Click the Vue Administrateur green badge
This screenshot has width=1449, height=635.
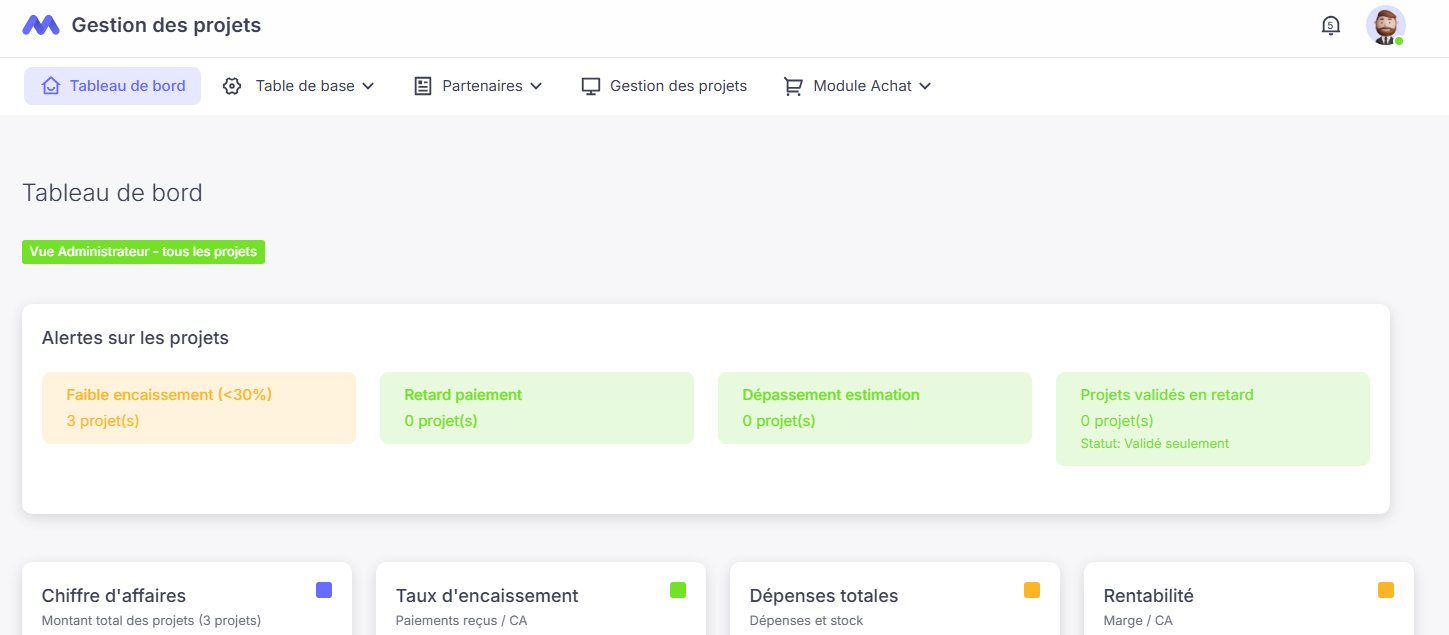(143, 252)
